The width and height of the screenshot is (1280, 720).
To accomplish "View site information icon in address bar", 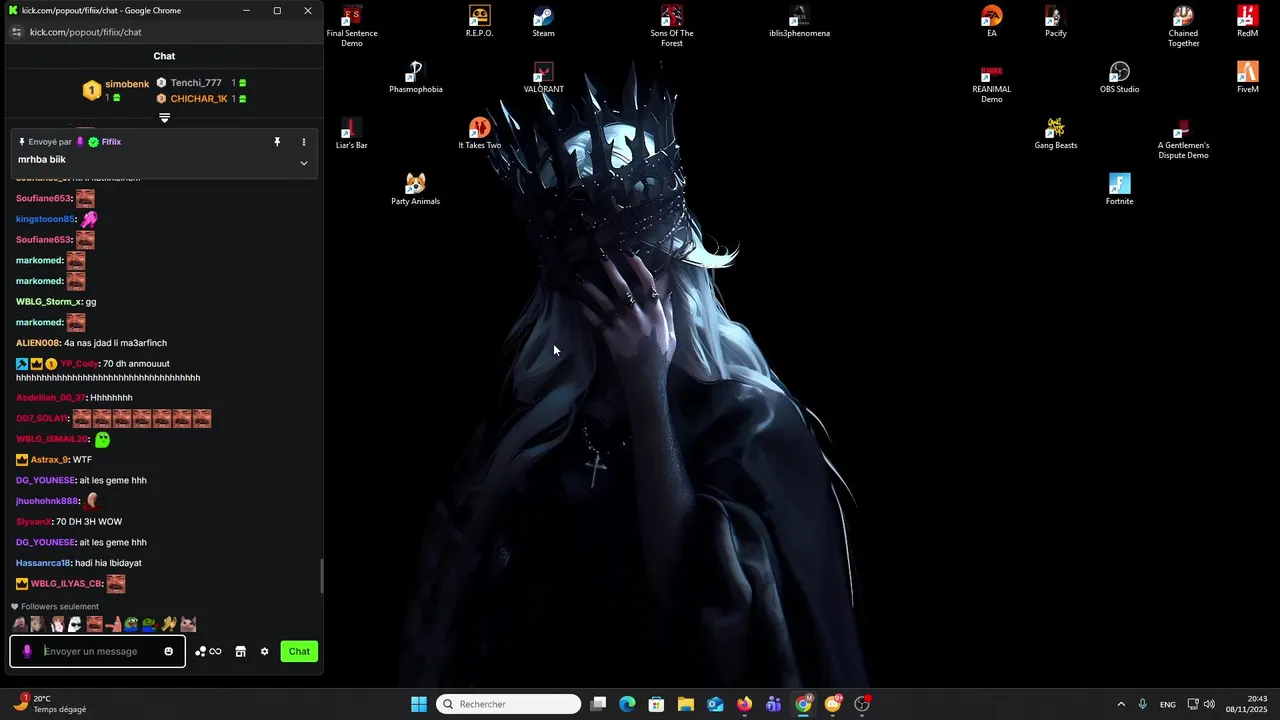I will click(x=16, y=32).
